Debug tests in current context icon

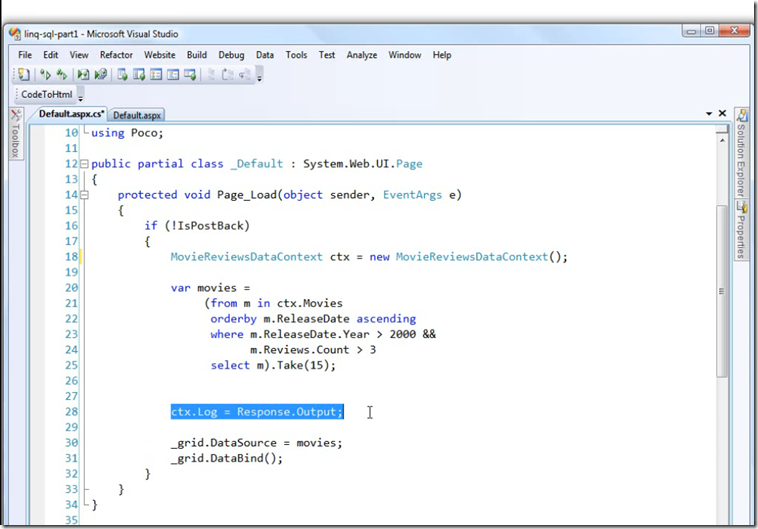point(83,74)
